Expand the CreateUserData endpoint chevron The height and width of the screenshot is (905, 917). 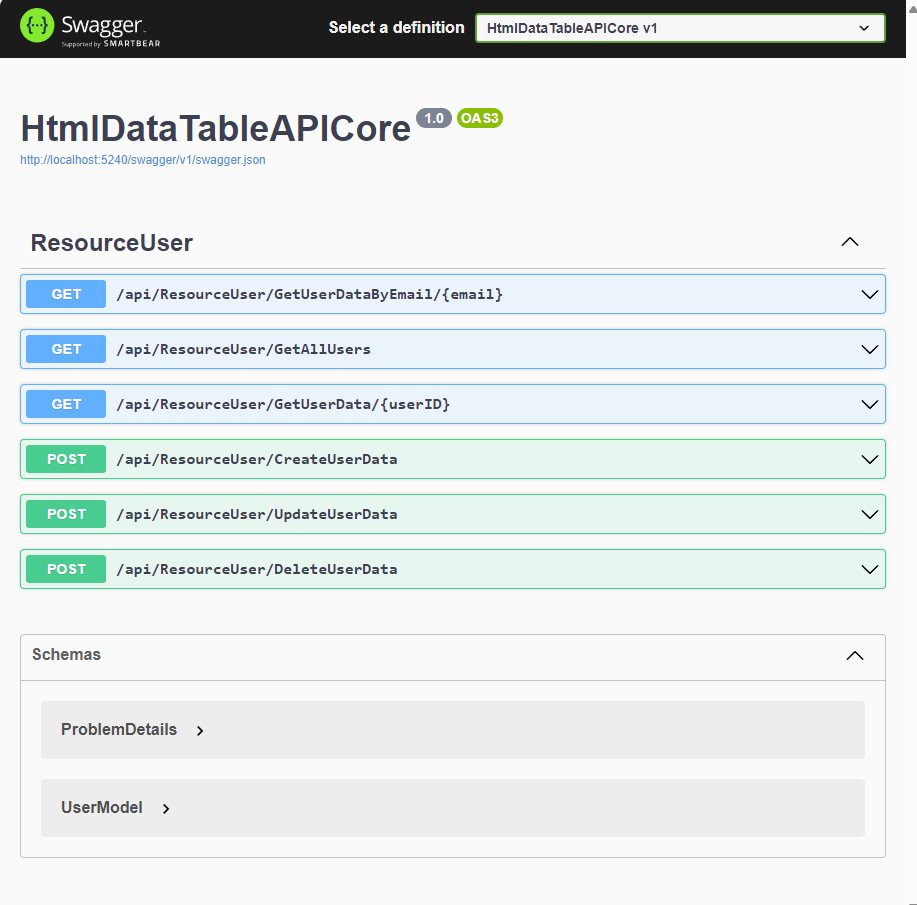[869, 460]
